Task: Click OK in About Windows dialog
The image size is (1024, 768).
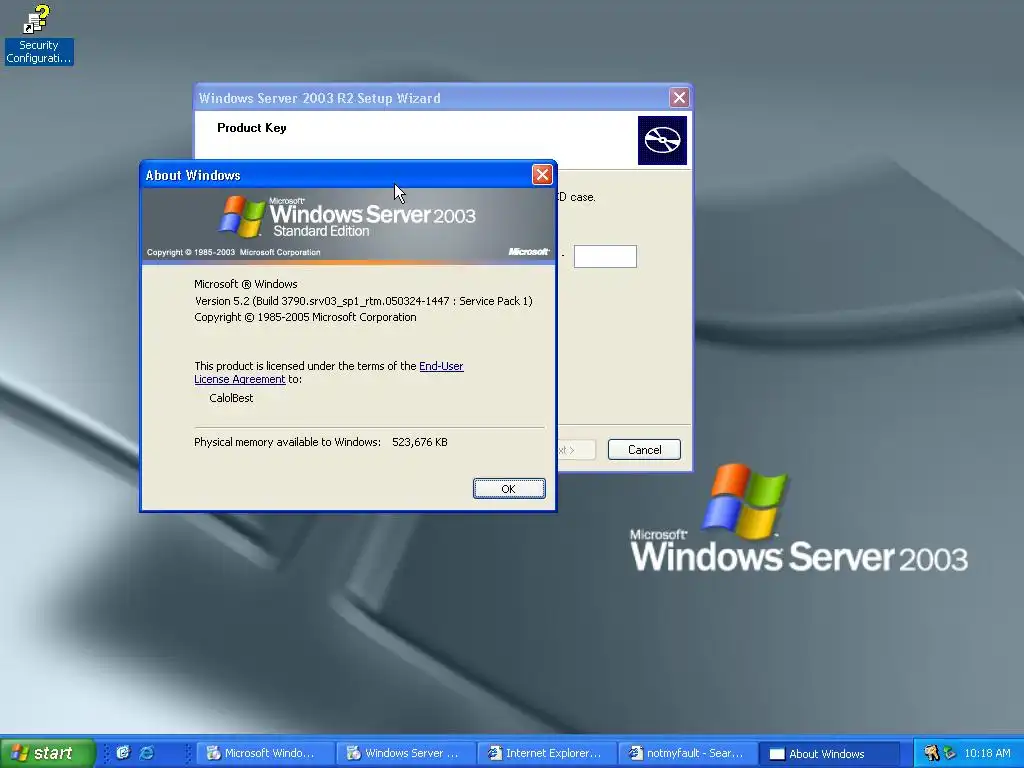Action: [x=509, y=488]
